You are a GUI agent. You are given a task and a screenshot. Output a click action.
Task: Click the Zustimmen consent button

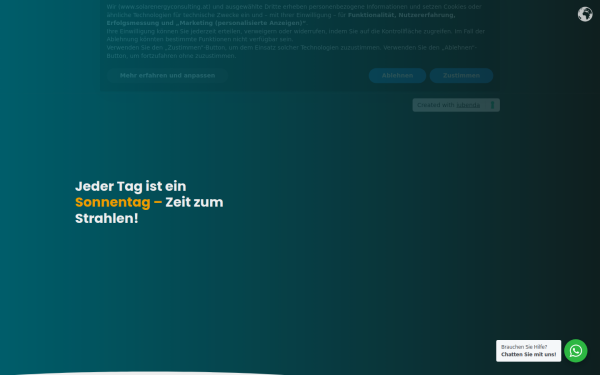pos(461,75)
